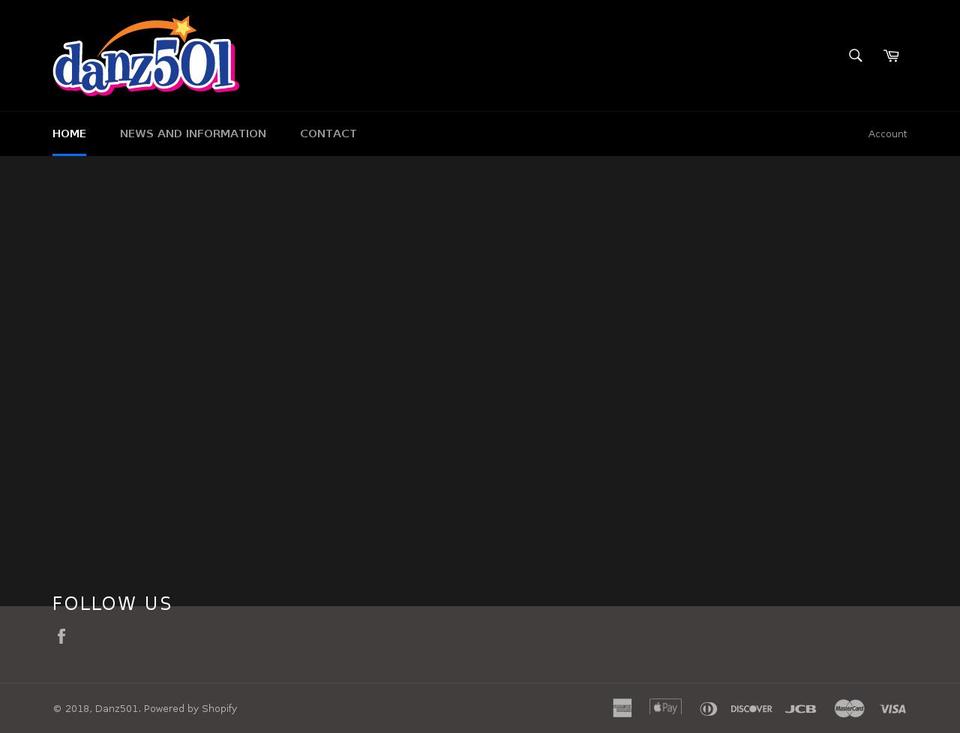Click the © 2018 copyright text
Screen dimensions: 960x733
click(x=72, y=709)
